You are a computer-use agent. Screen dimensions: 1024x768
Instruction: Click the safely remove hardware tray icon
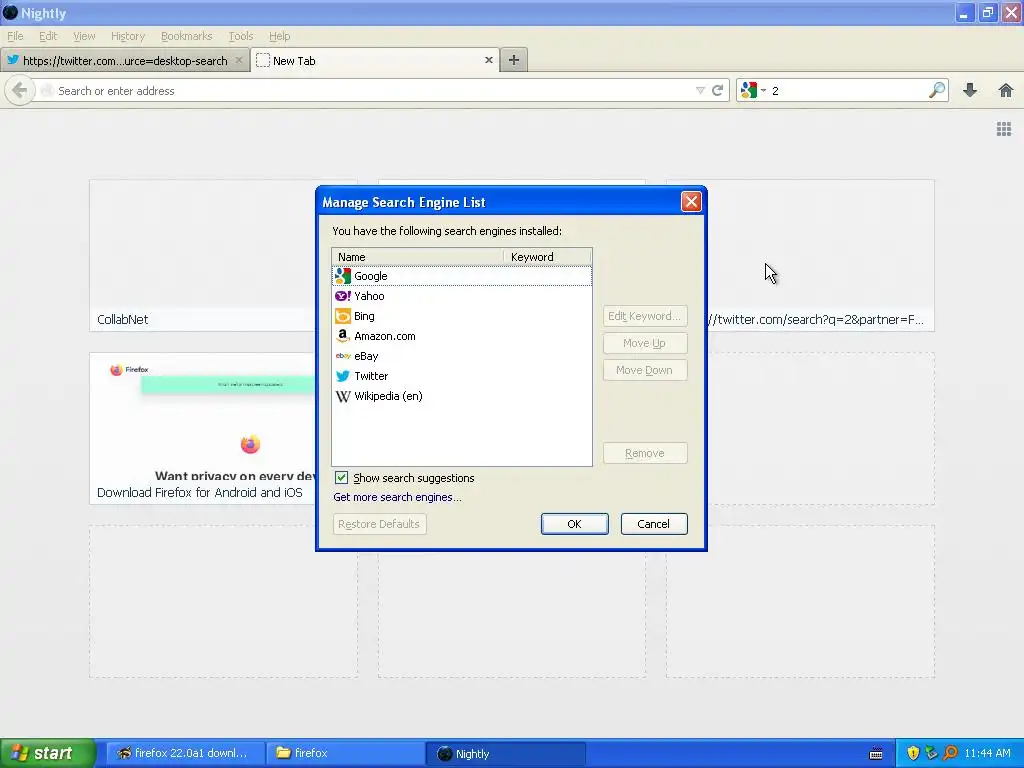click(931, 753)
